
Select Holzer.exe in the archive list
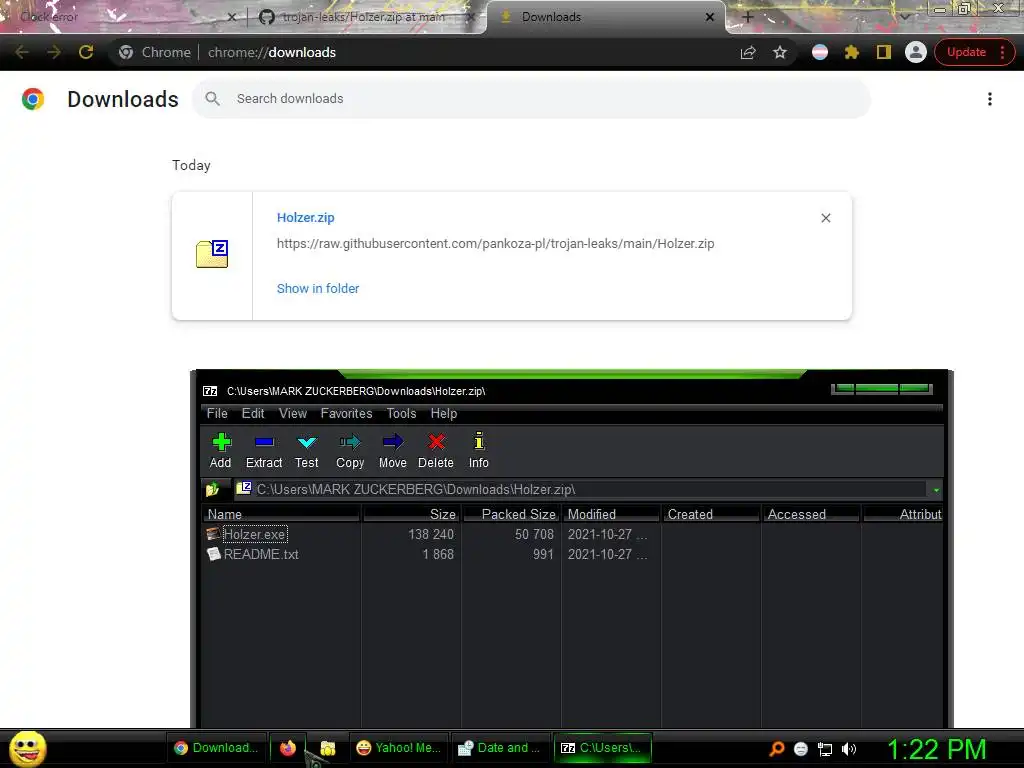coord(255,534)
